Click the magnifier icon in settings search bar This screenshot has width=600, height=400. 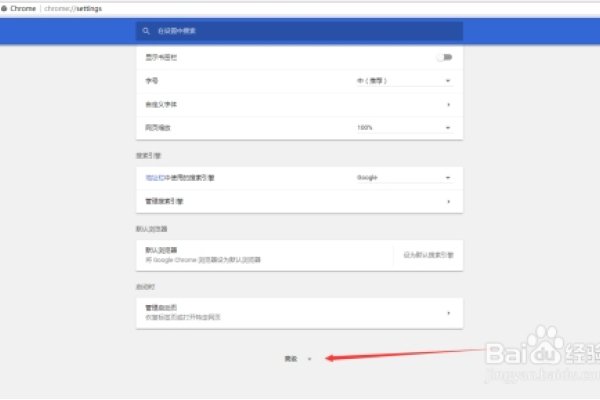146,31
